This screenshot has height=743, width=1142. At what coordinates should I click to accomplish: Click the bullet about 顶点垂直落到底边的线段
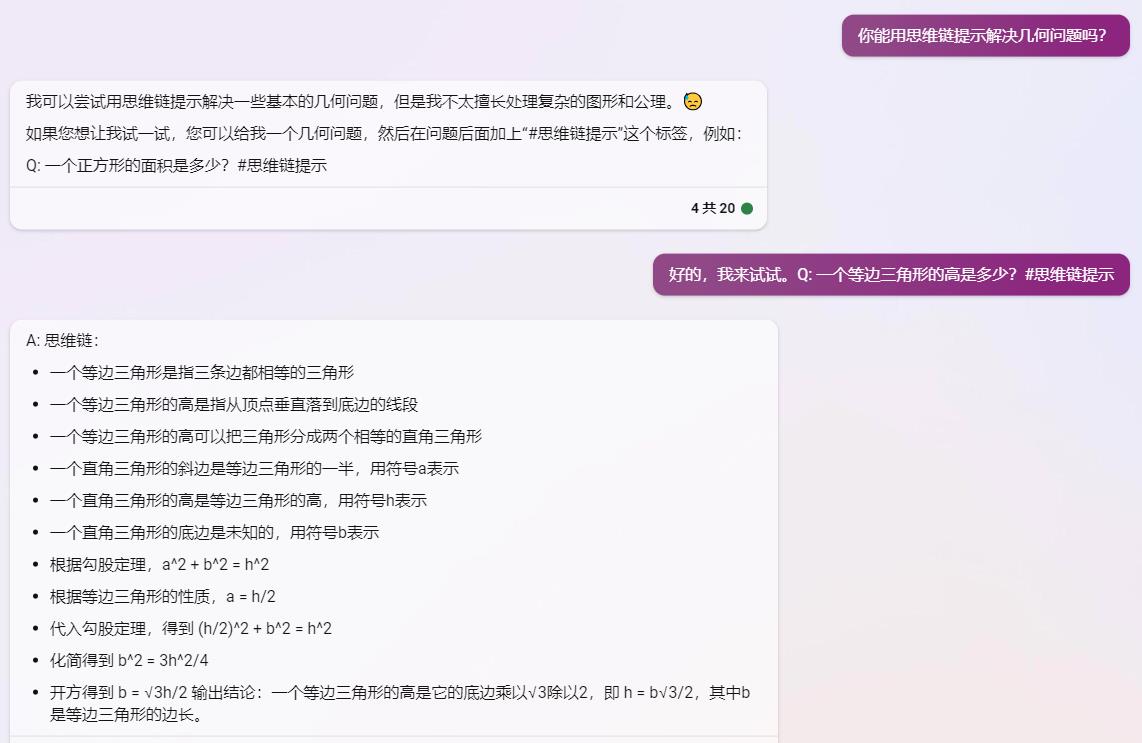[234, 404]
